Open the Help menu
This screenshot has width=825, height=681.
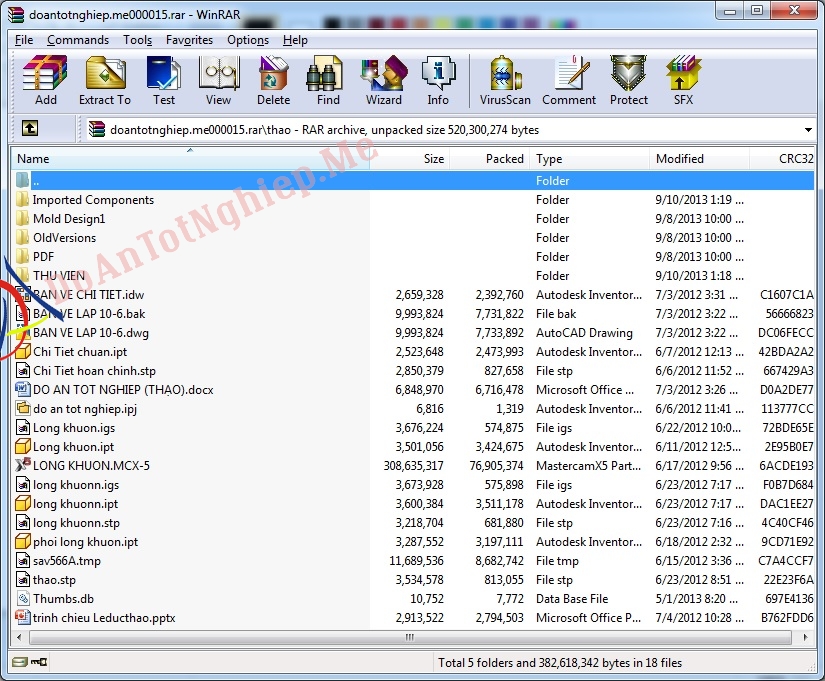point(295,40)
